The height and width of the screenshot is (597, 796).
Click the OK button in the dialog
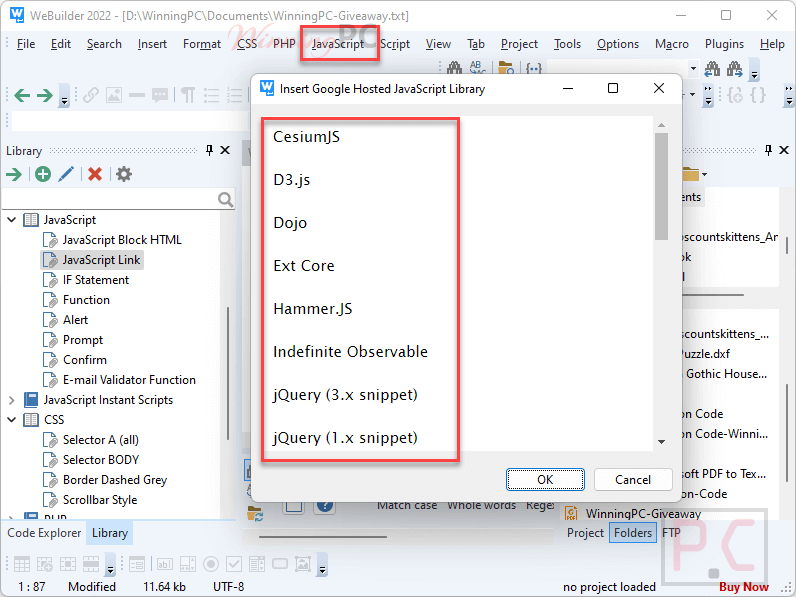point(545,480)
